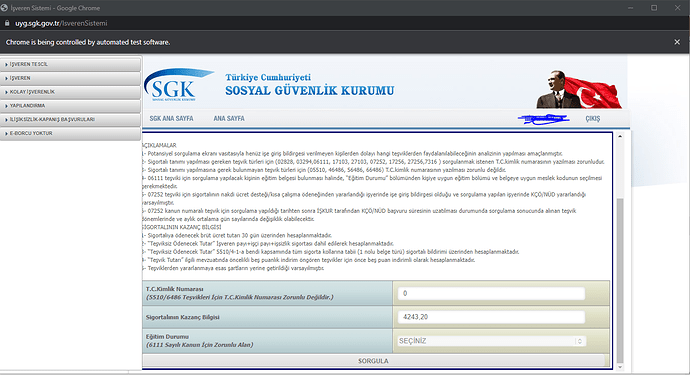Dismiss the automated test software notification
The width and height of the screenshot is (690, 375).
[677, 42]
